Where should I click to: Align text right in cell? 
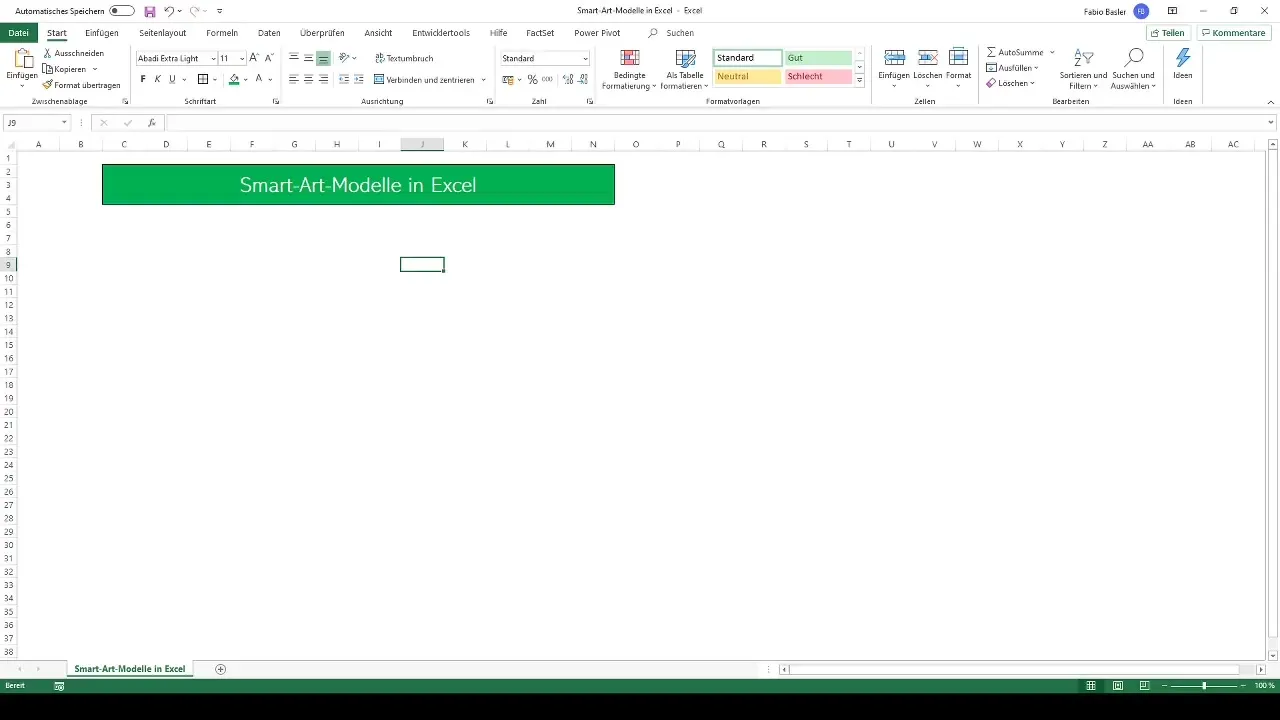tap(323, 79)
